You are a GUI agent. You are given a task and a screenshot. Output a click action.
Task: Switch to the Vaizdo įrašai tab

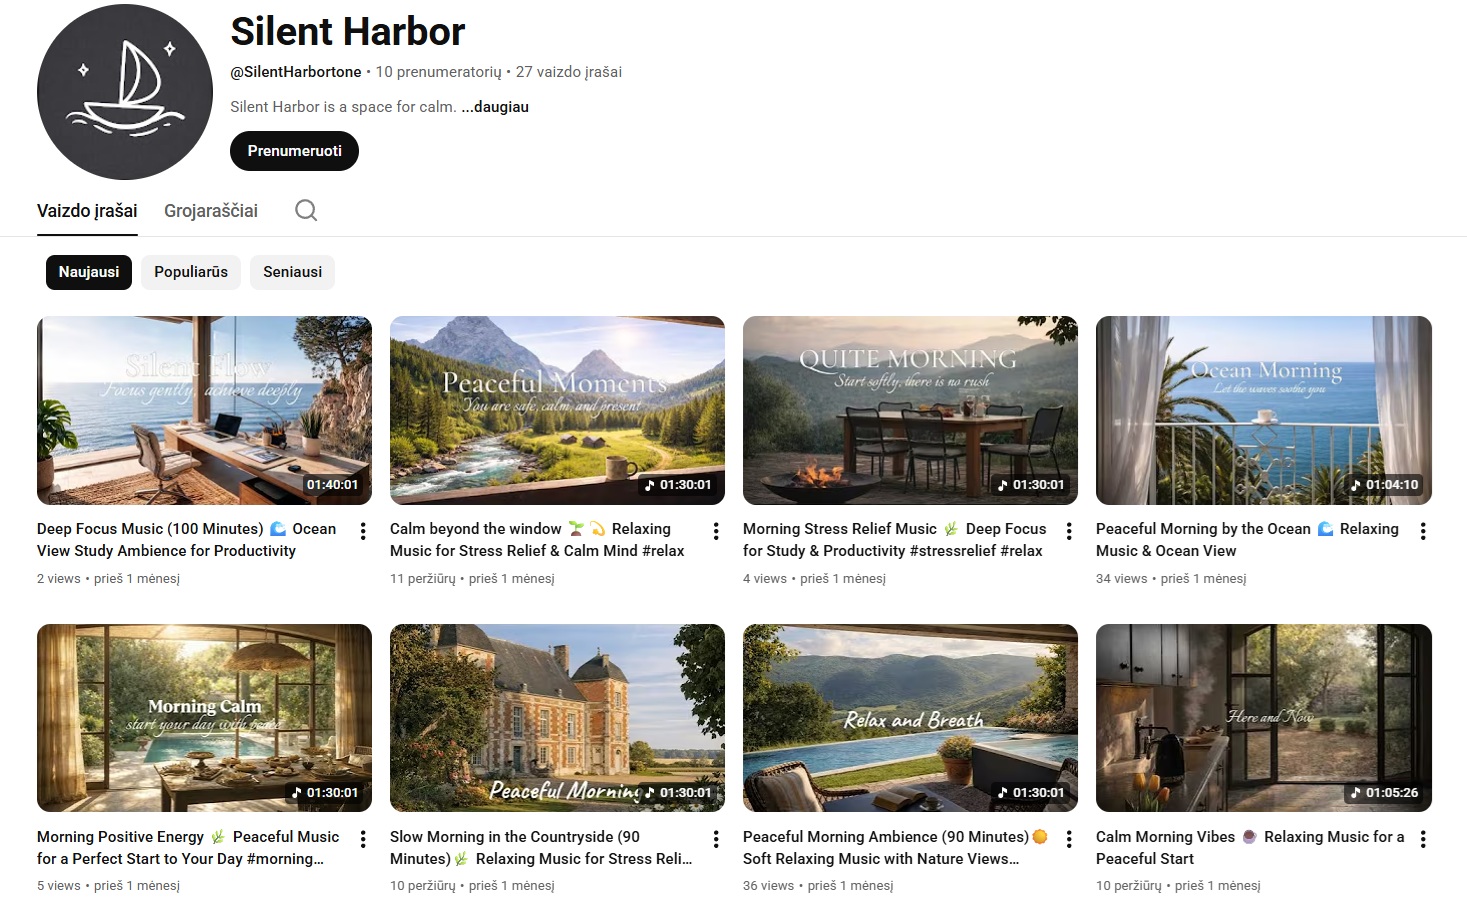[87, 211]
